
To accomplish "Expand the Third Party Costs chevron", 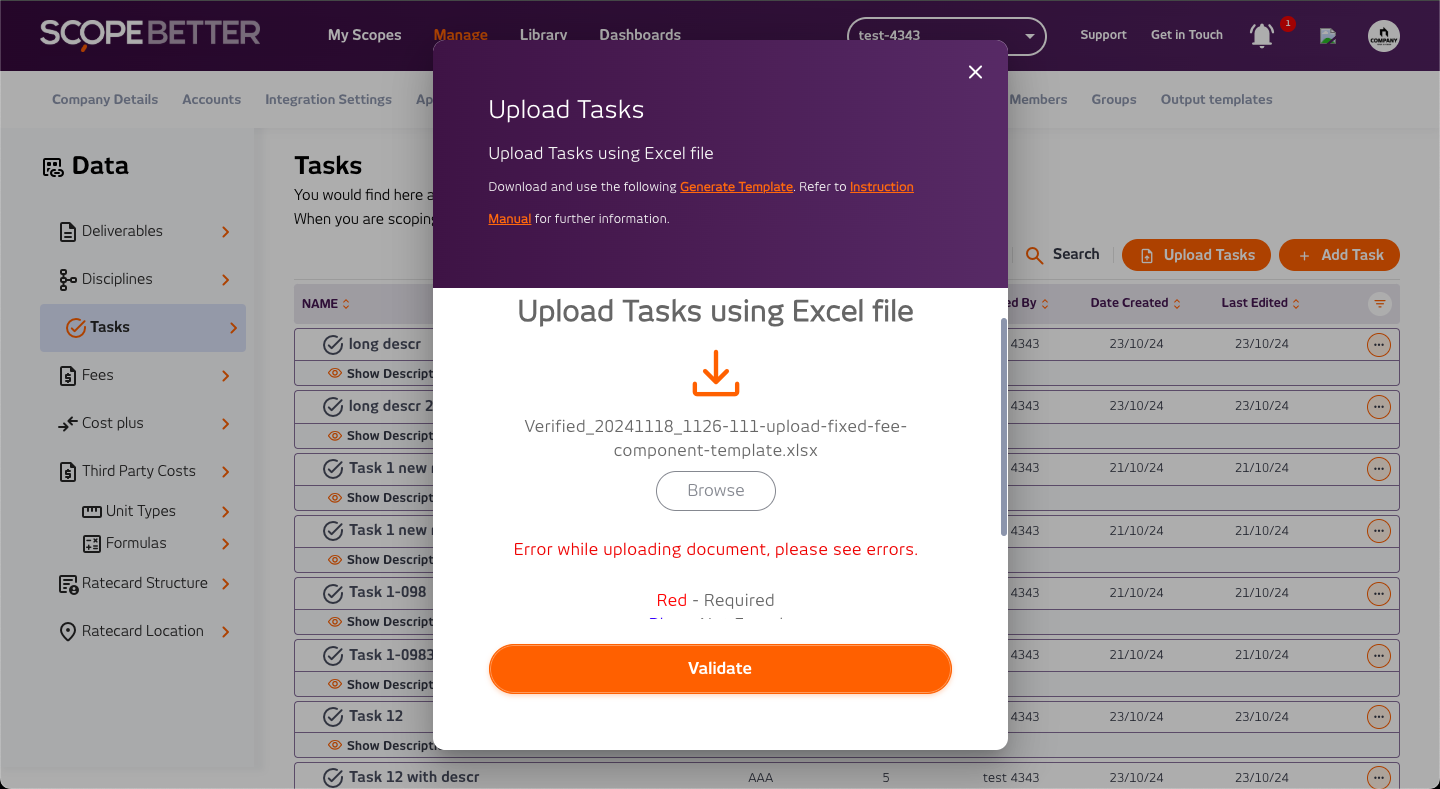I will pyautogui.click(x=226, y=472).
